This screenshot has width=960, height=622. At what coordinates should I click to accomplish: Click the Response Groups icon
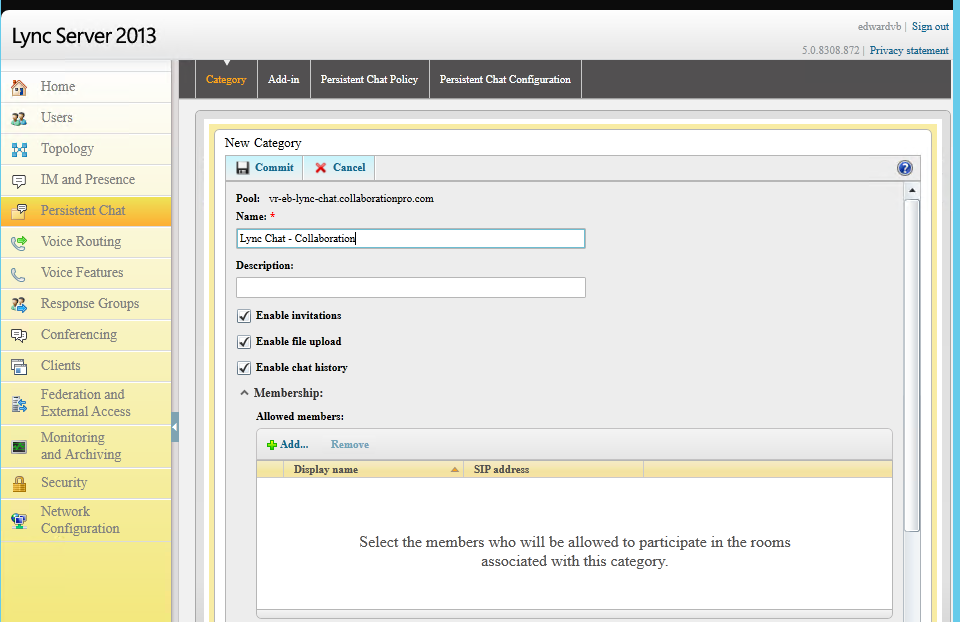[x=19, y=304]
